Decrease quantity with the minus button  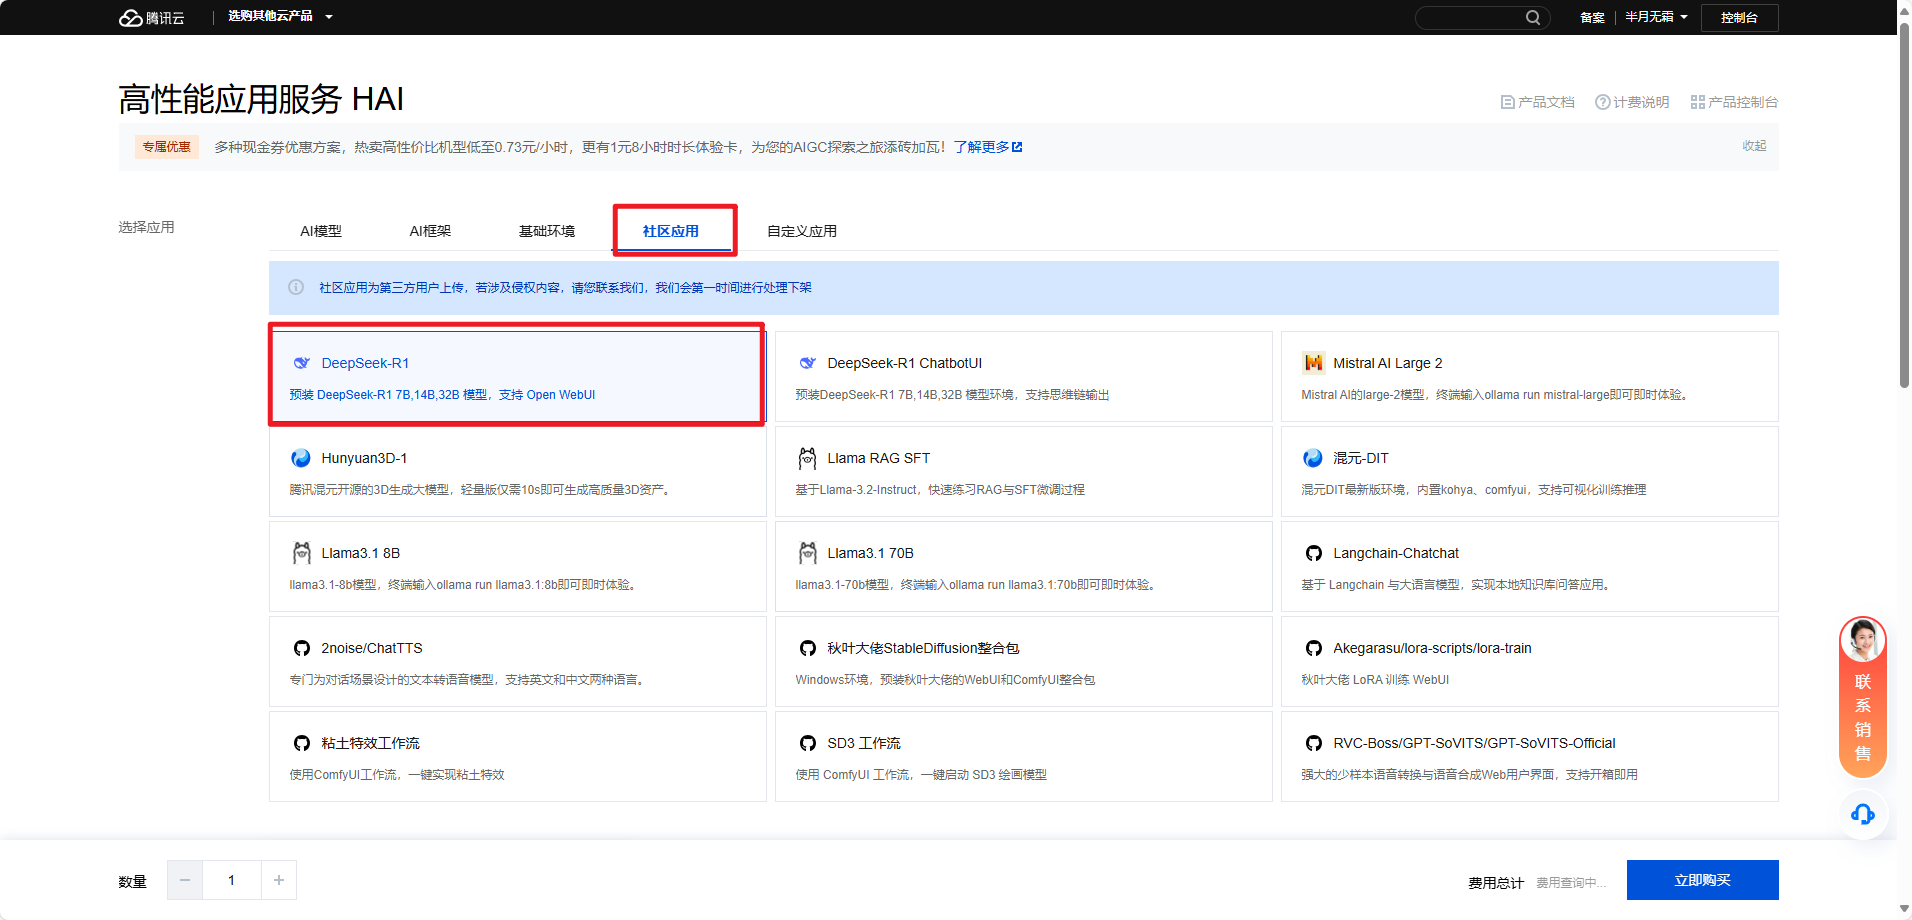185,880
